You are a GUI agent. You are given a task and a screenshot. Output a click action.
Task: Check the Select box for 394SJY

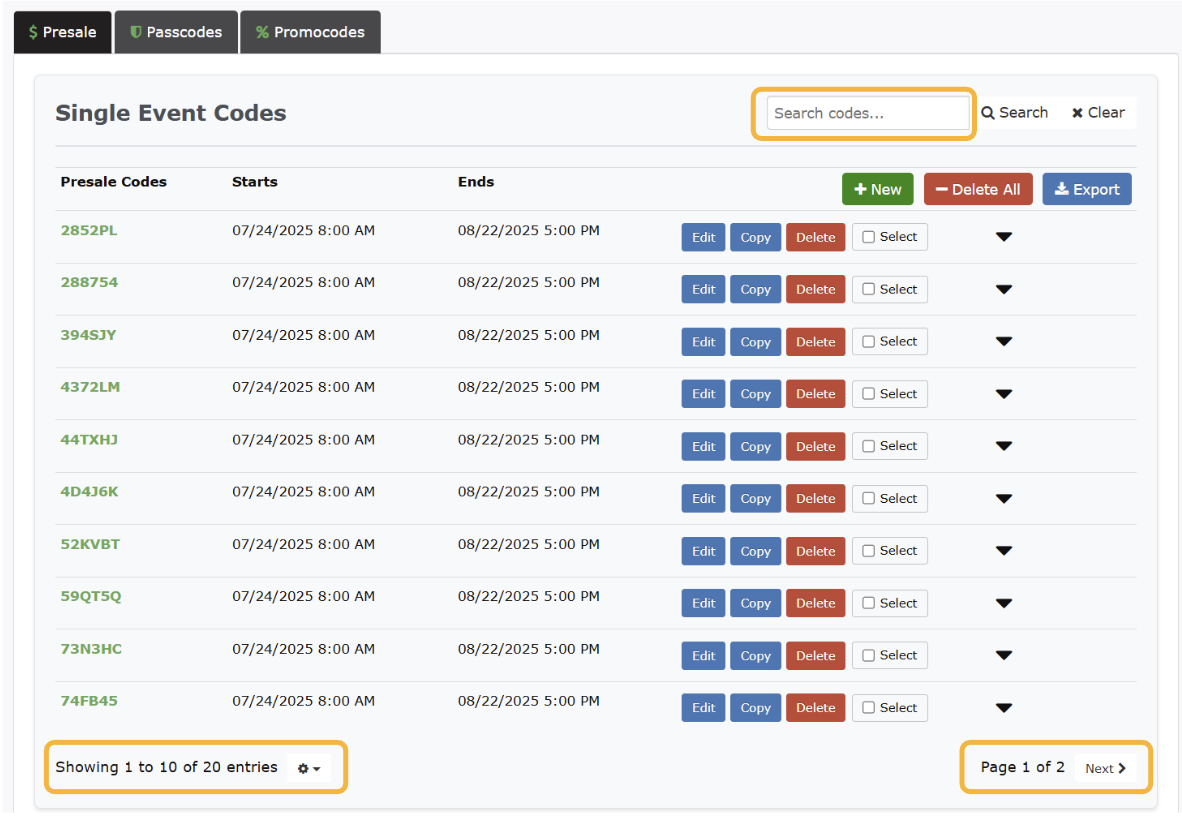[868, 342]
